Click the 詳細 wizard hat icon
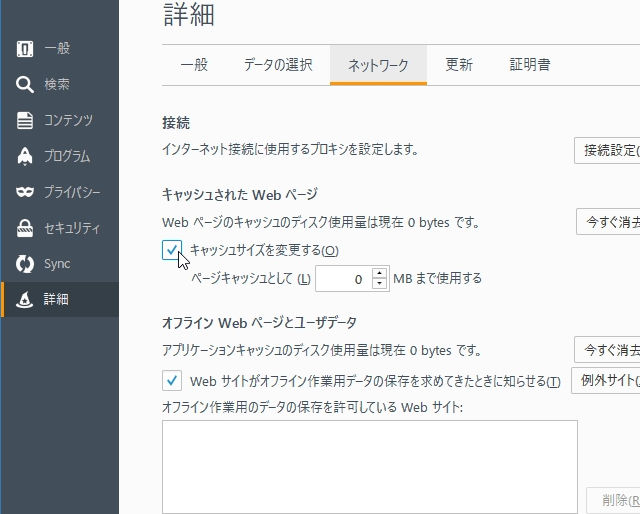The height and width of the screenshot is (514, 640). click(25, 300)
